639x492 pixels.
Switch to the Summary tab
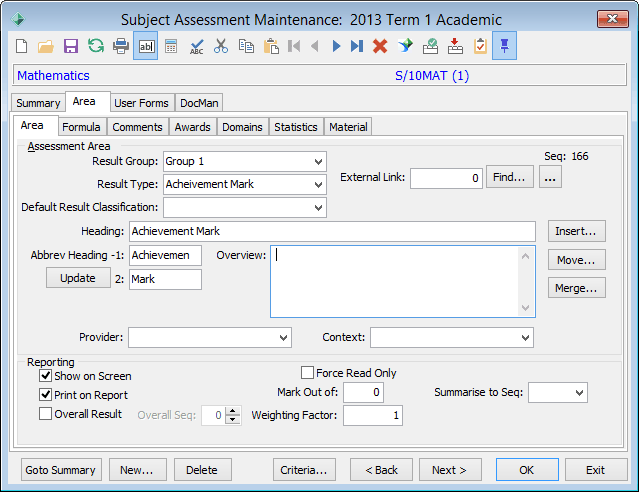pos(38,103)
